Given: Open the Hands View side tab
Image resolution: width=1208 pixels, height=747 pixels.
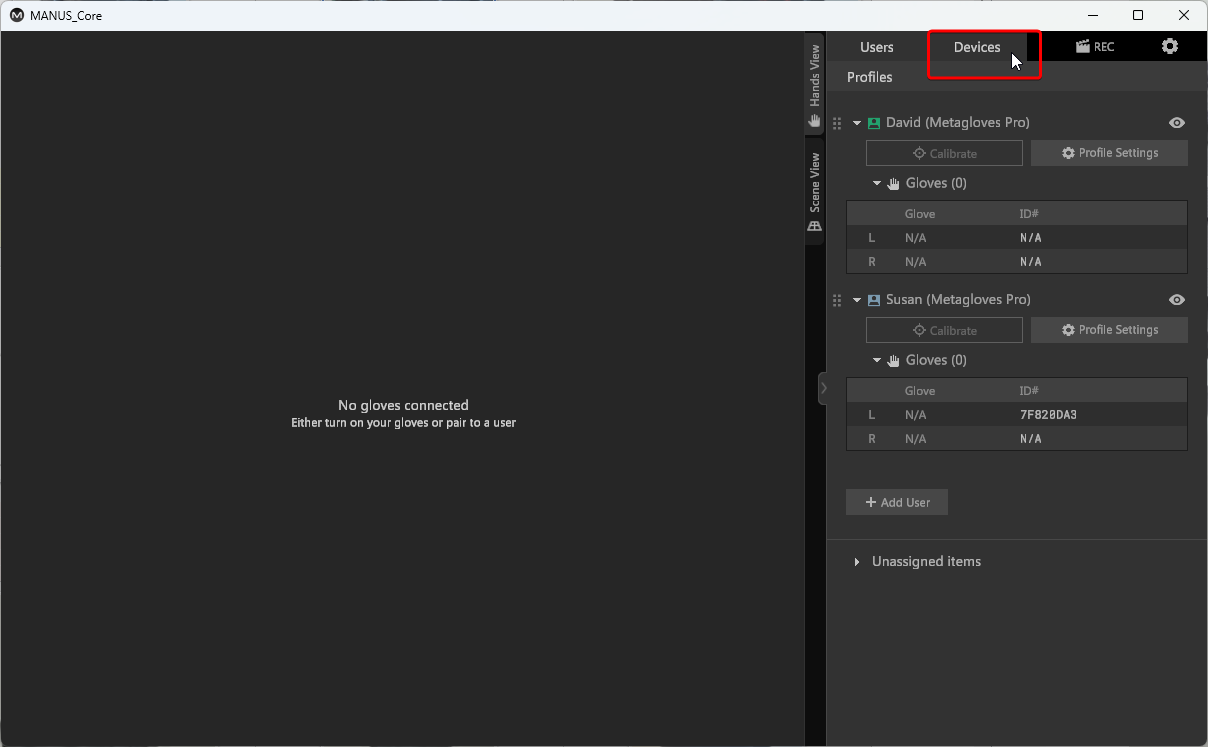Looking at the screenshot, I should (x=815, y=85).
